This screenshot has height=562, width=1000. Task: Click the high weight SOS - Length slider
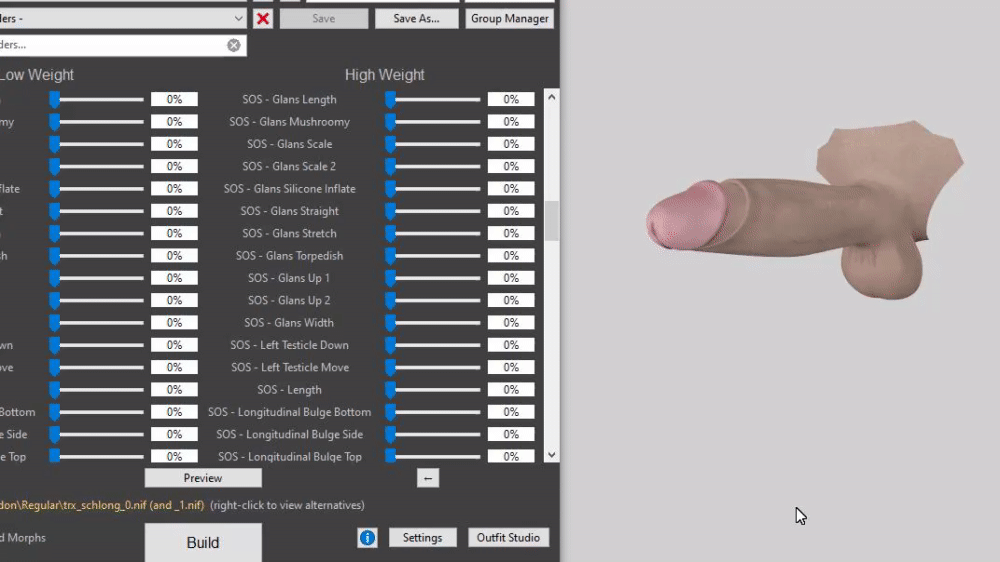tap(433, 390)
